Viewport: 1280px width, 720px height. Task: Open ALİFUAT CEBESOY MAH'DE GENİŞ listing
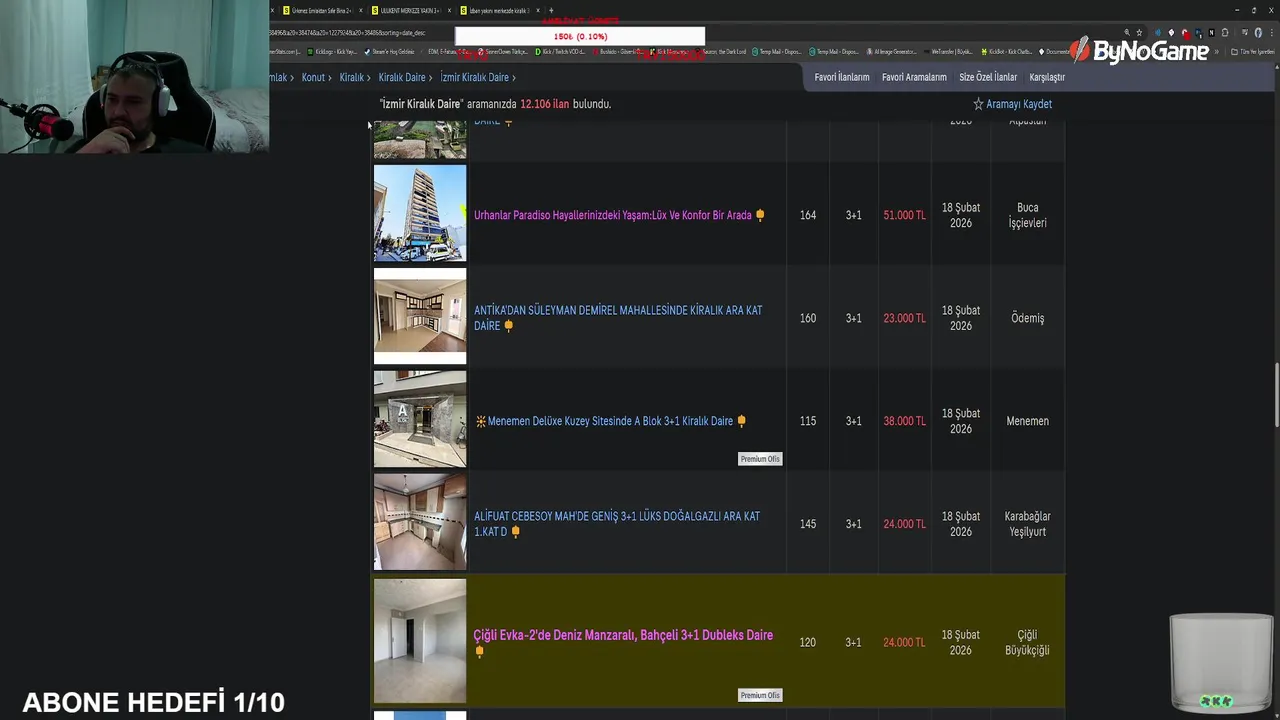click(x=617, y=524)
